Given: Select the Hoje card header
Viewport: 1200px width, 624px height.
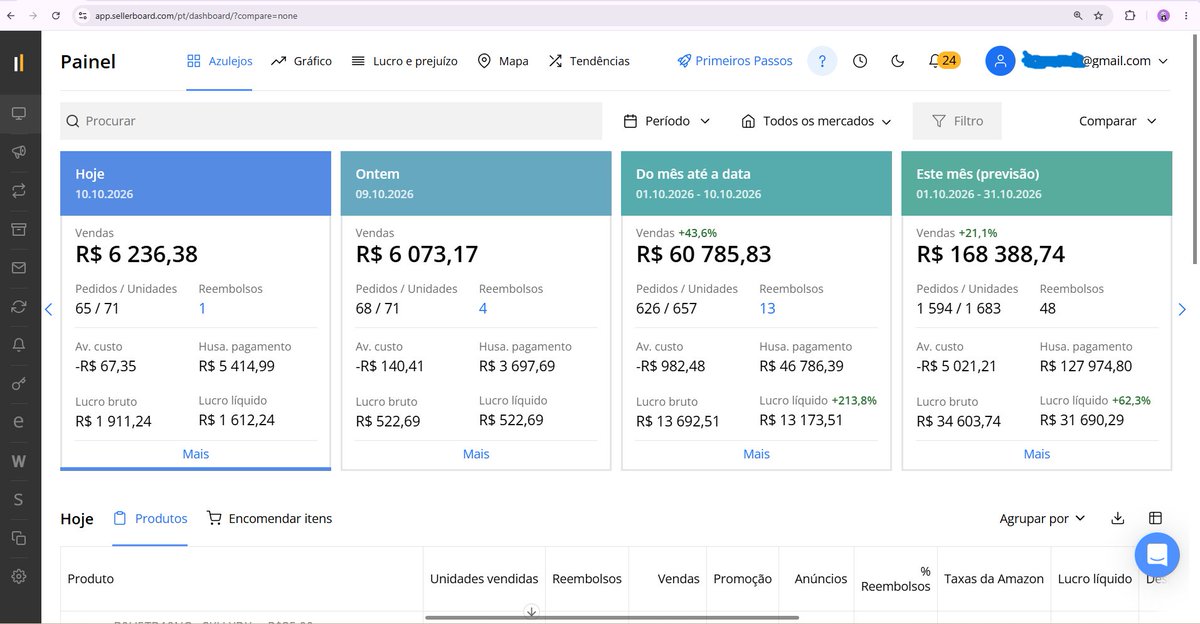Looking at the screenshot, I should click(196, 183).
